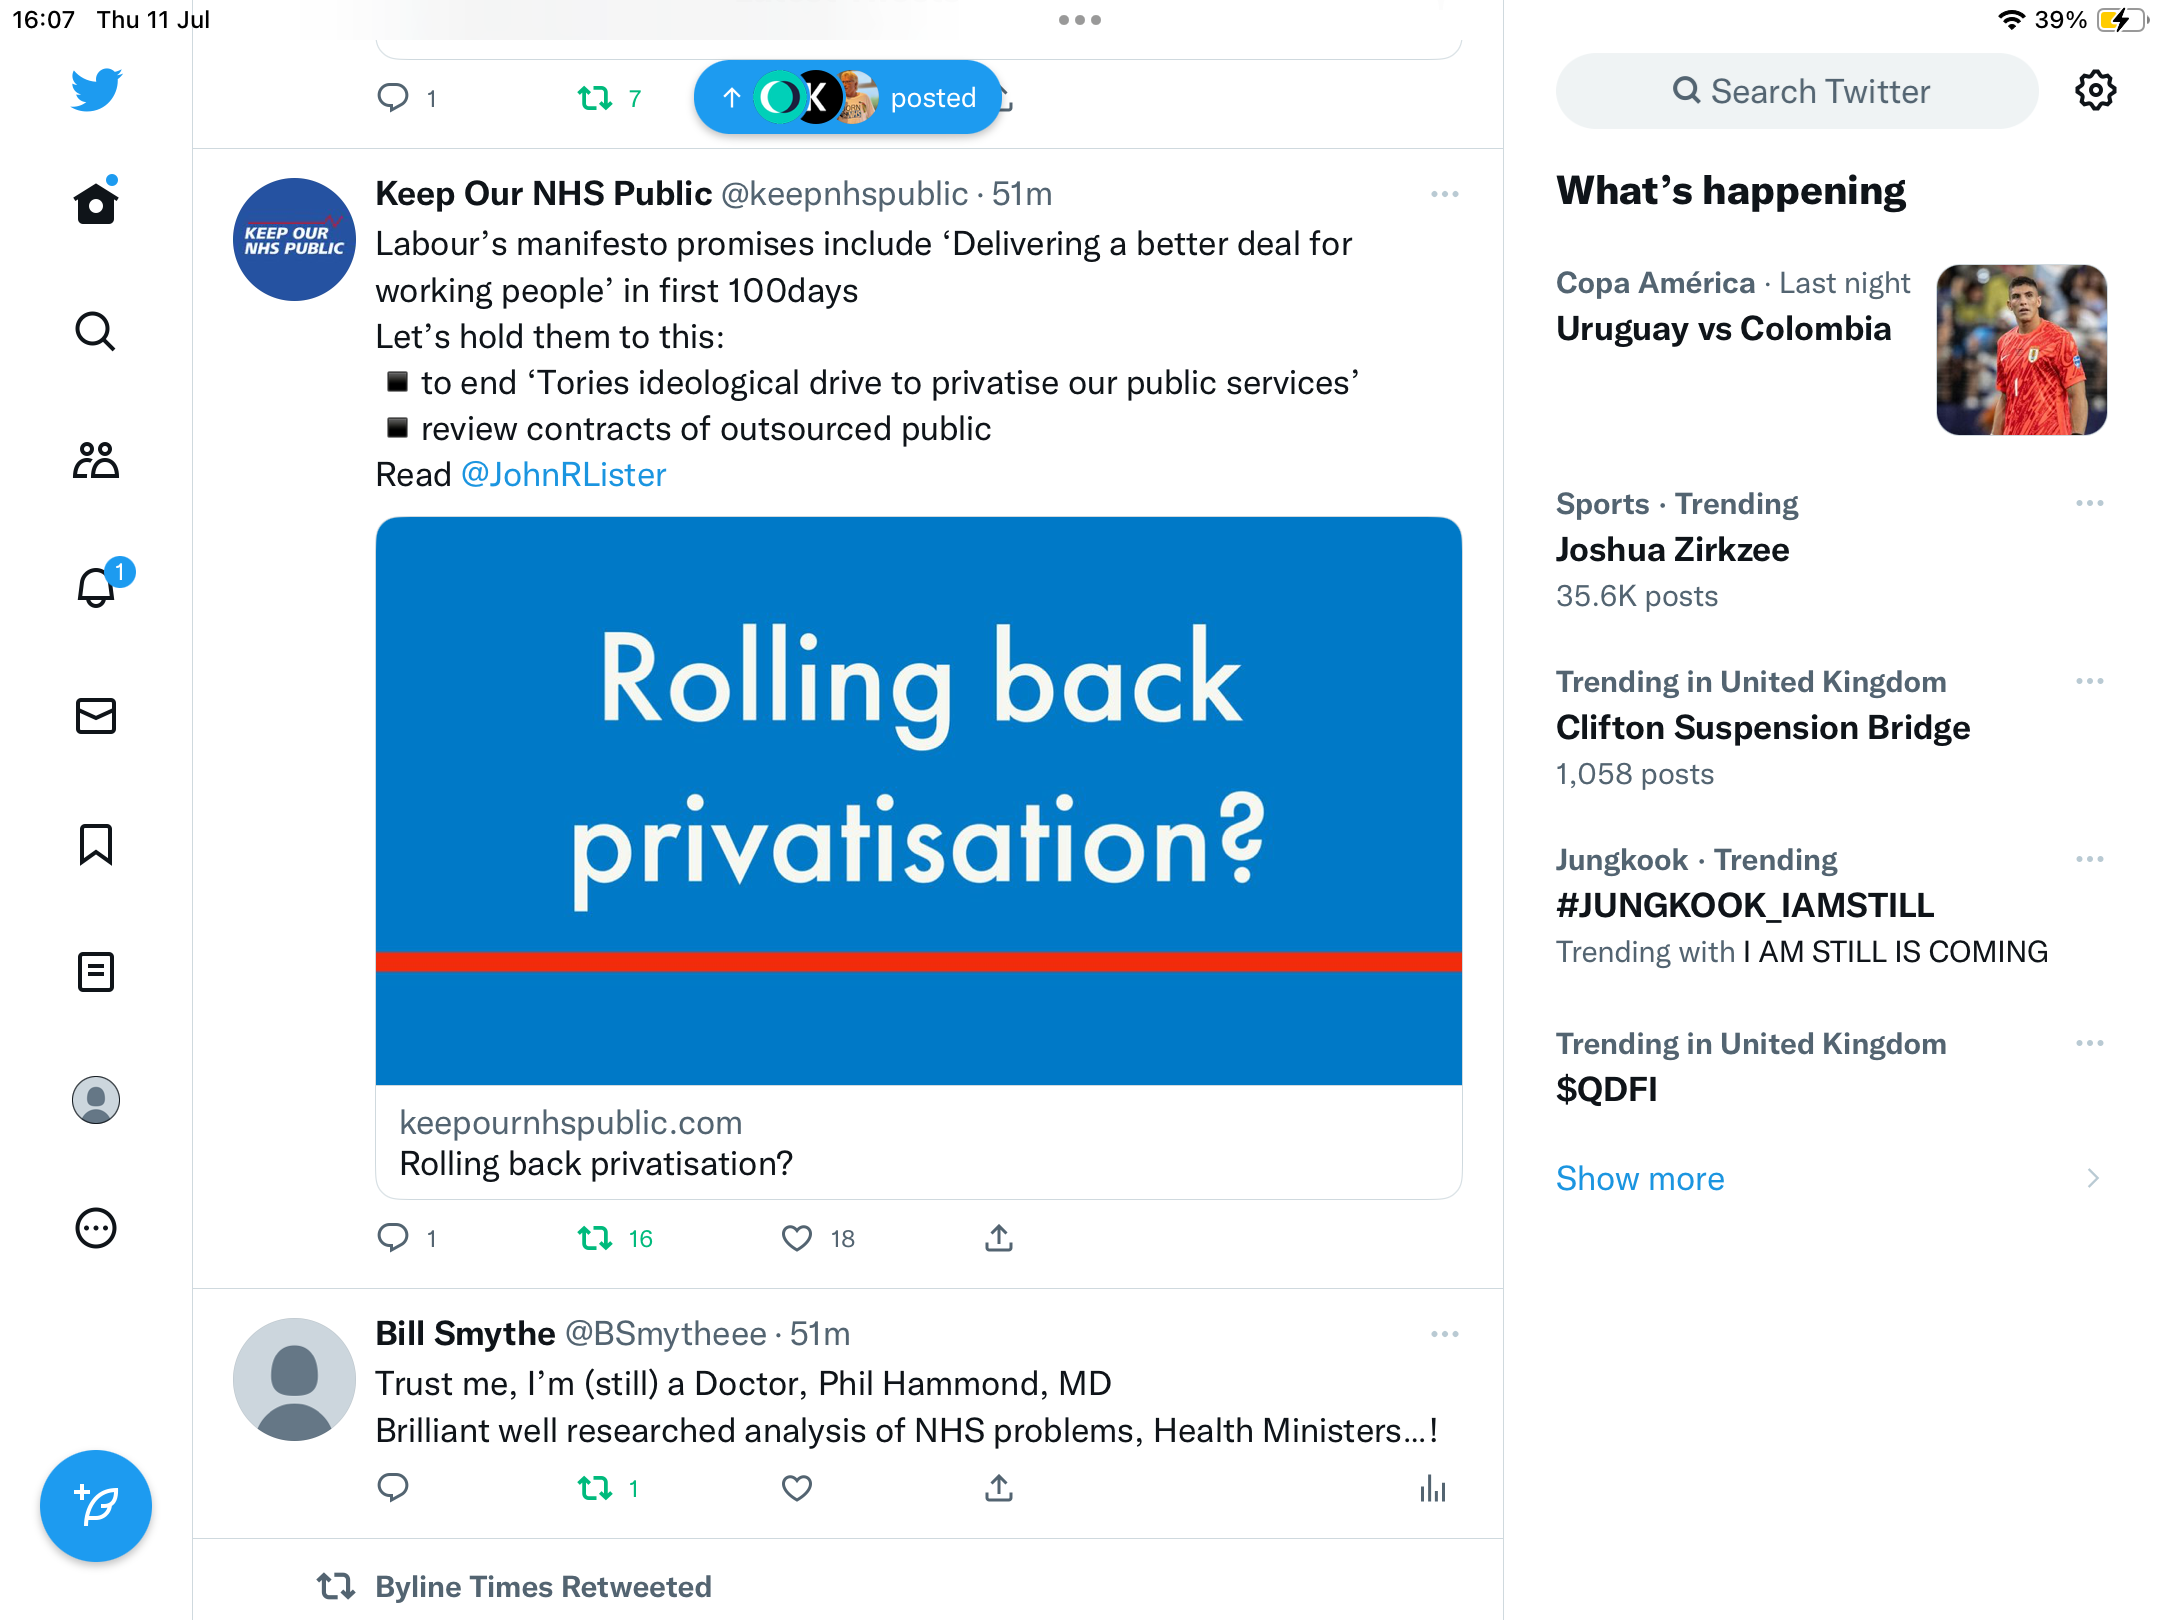Open the Rolling back privatisation link card

point(919,857)
